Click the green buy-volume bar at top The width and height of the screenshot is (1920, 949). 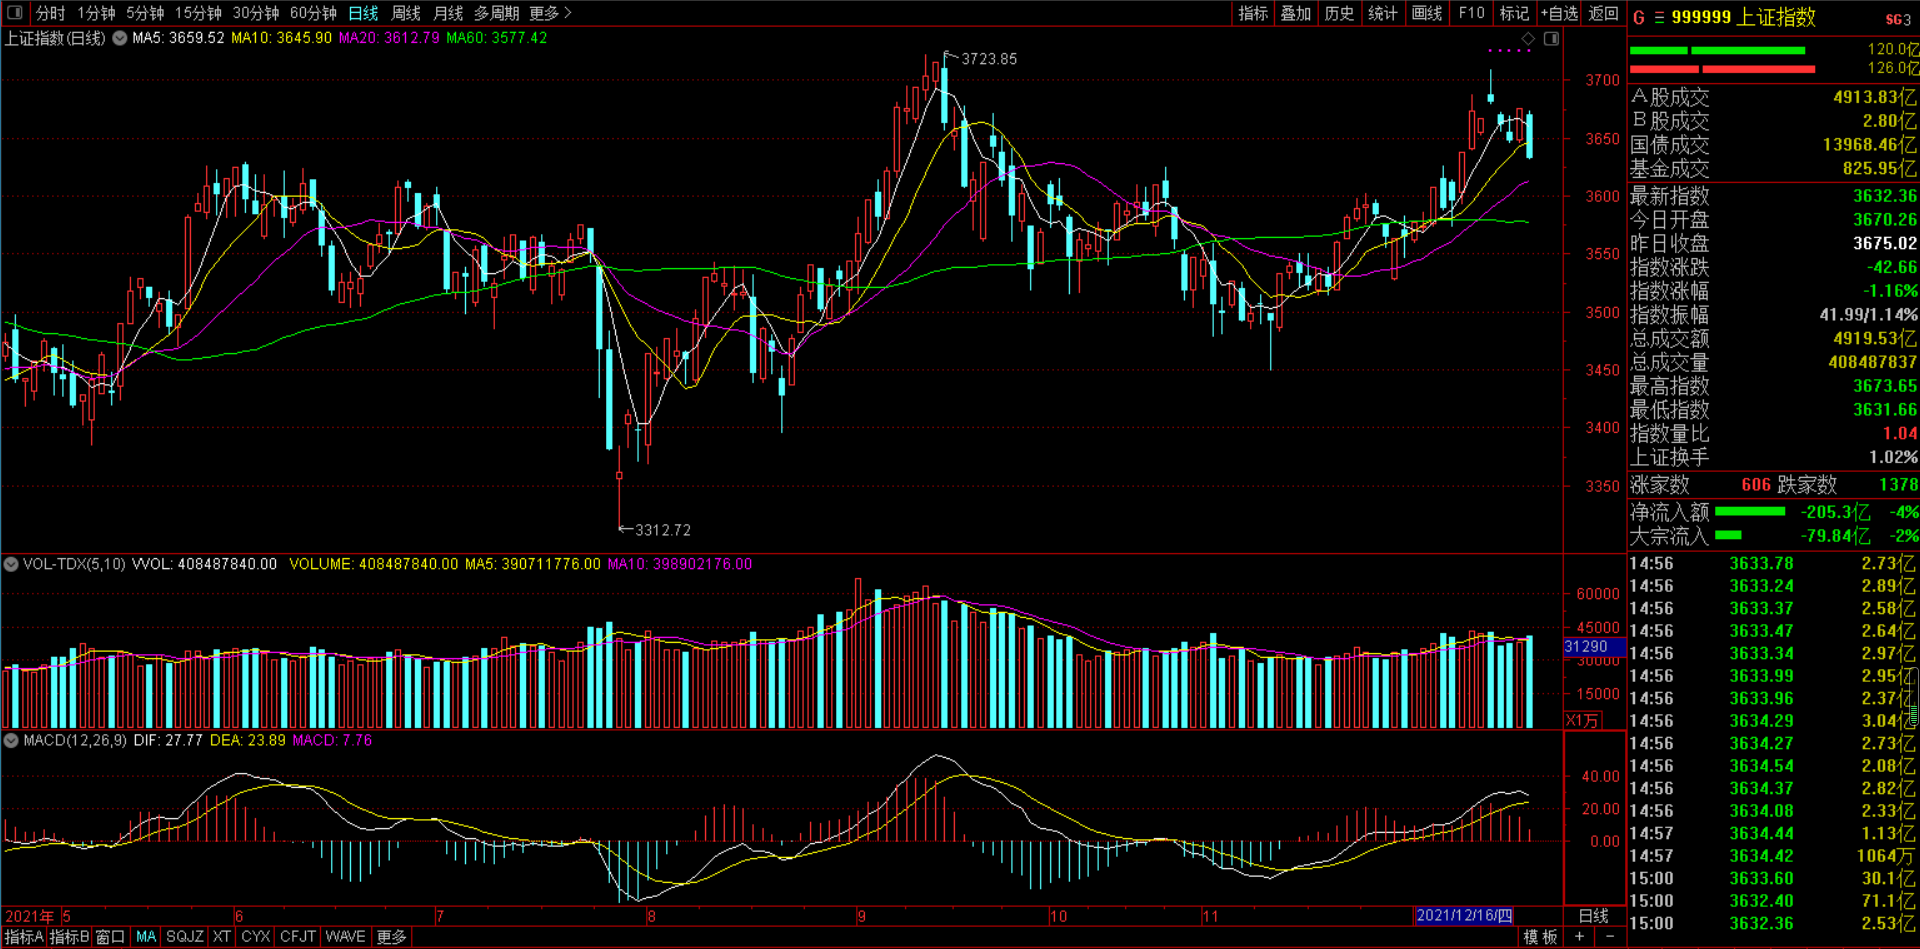[1717, 50]
